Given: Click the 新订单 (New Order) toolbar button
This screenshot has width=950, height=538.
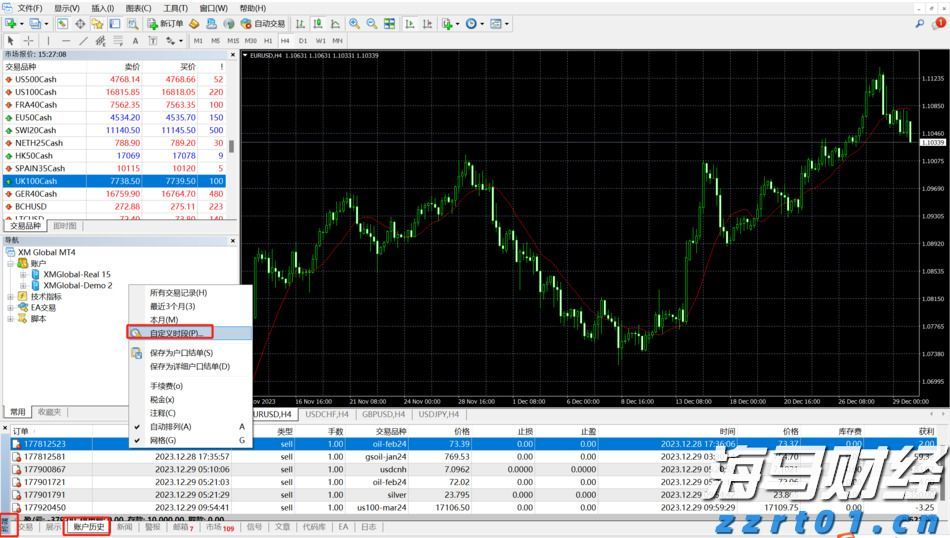Looking at the screenshot, I should (x=167, y=24).
